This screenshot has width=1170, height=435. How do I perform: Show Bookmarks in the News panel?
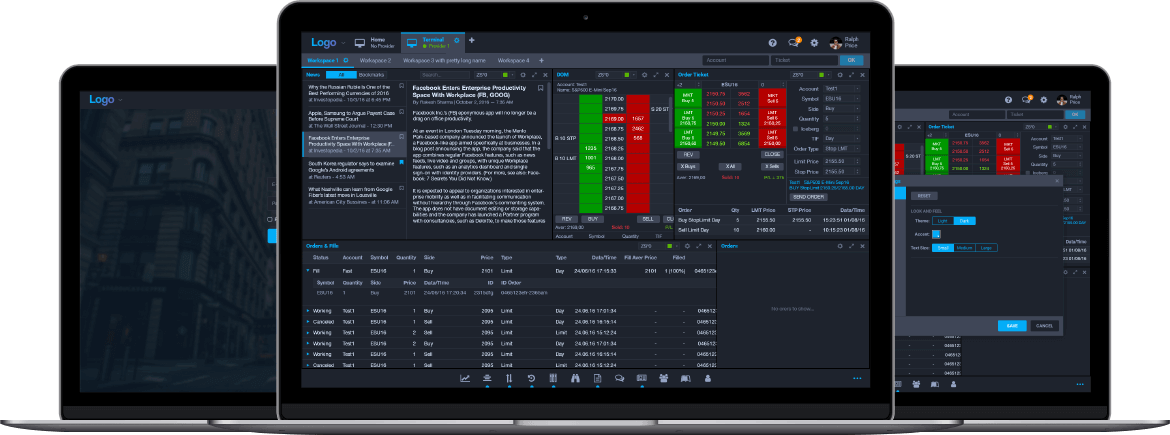click(372, 75)
